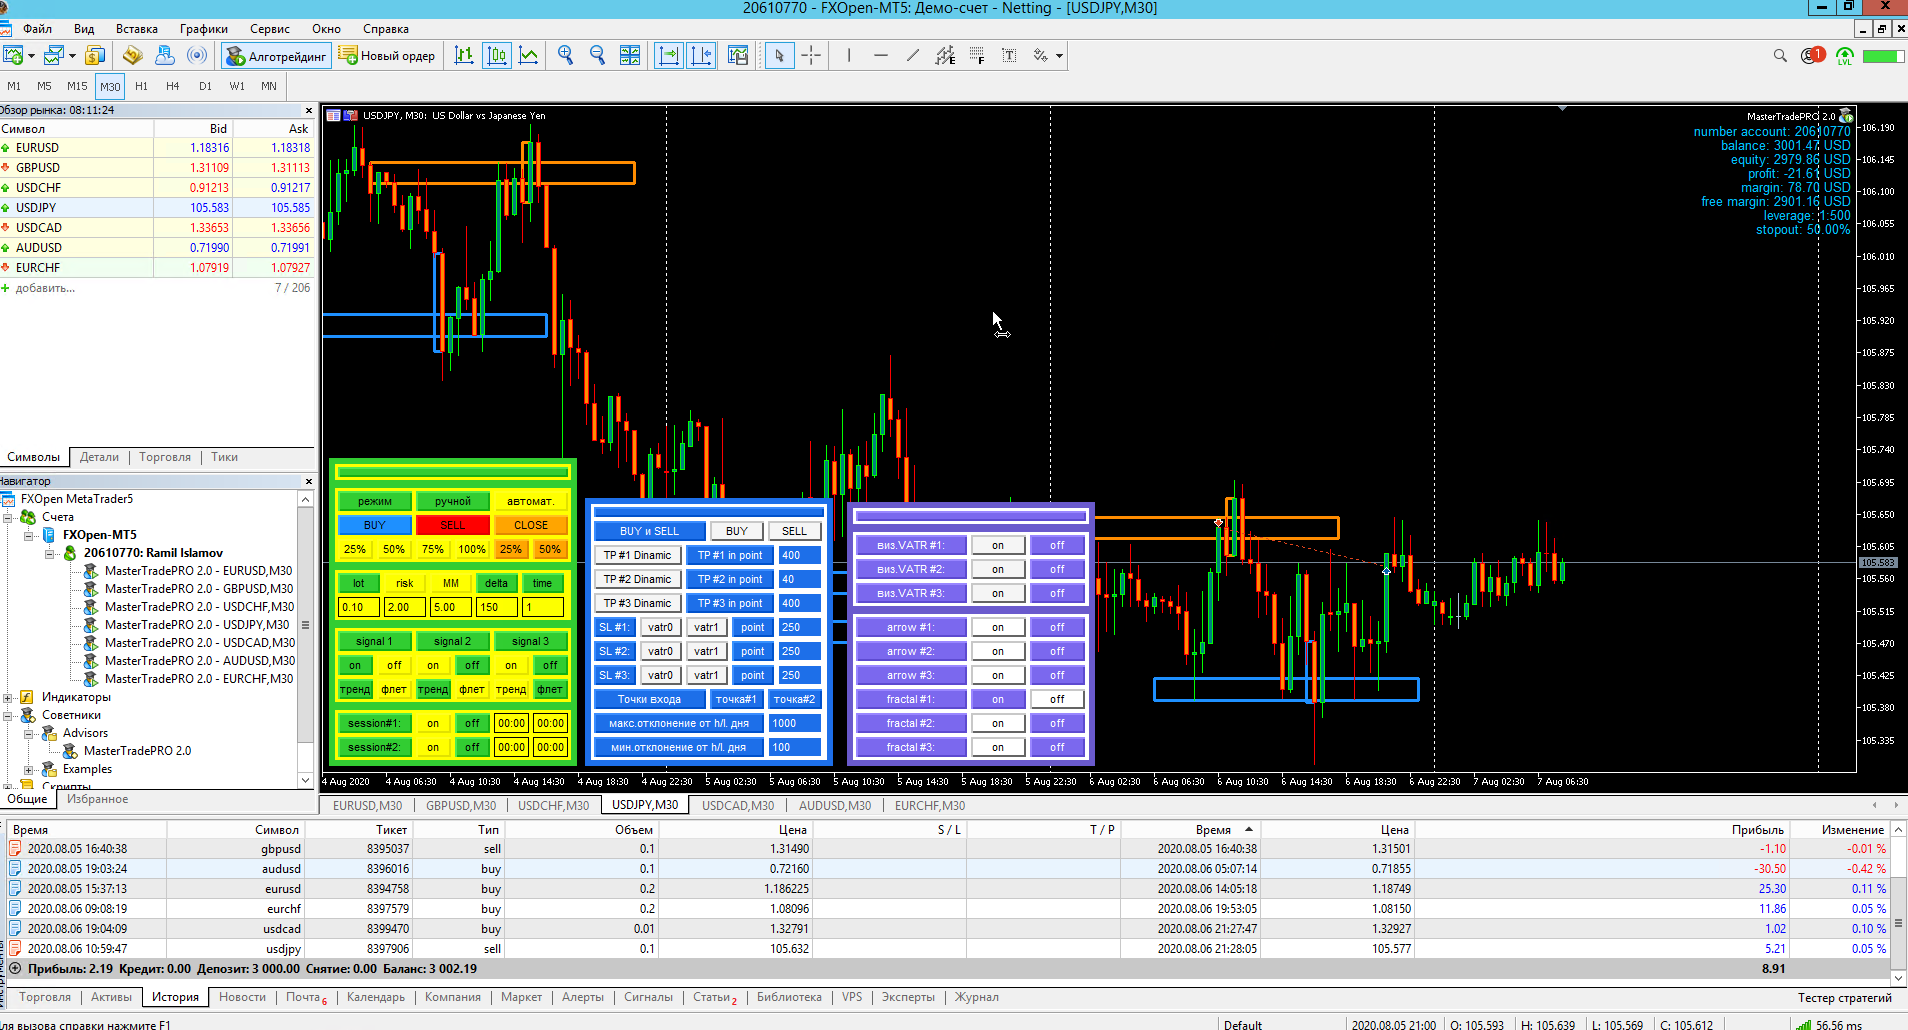Select the H4 timeframe
This screenshot has width=1908, height=1030.
pos(173,86)
